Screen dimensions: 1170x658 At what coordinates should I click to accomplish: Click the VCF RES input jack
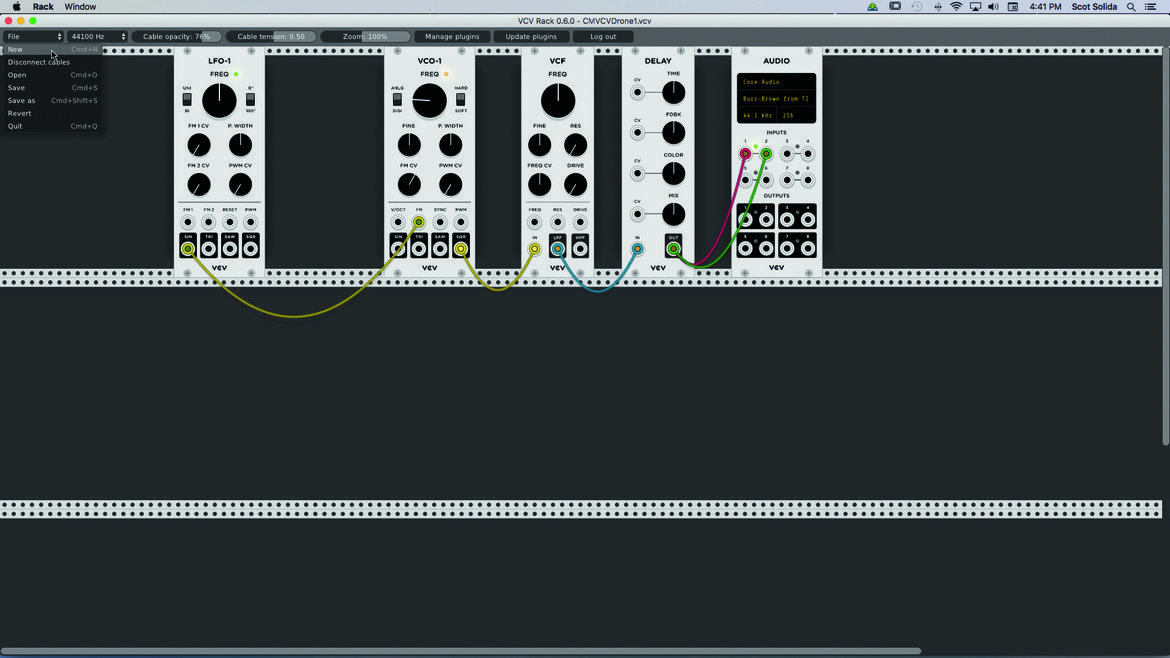557,222
